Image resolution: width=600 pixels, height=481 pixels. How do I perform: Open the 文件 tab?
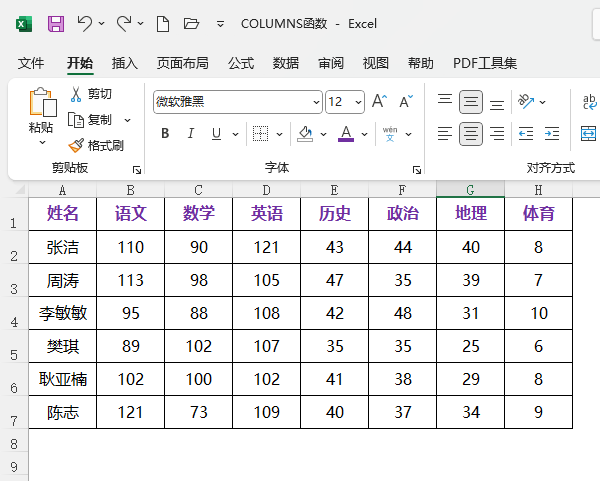[31, 63]
